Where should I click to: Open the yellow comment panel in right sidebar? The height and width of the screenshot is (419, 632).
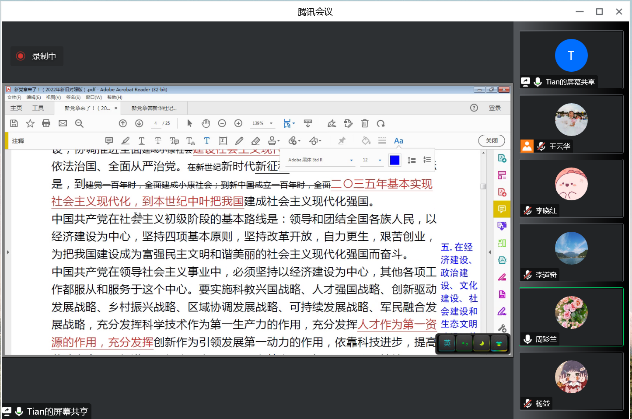pyautogui.click(x=500, y=208)
